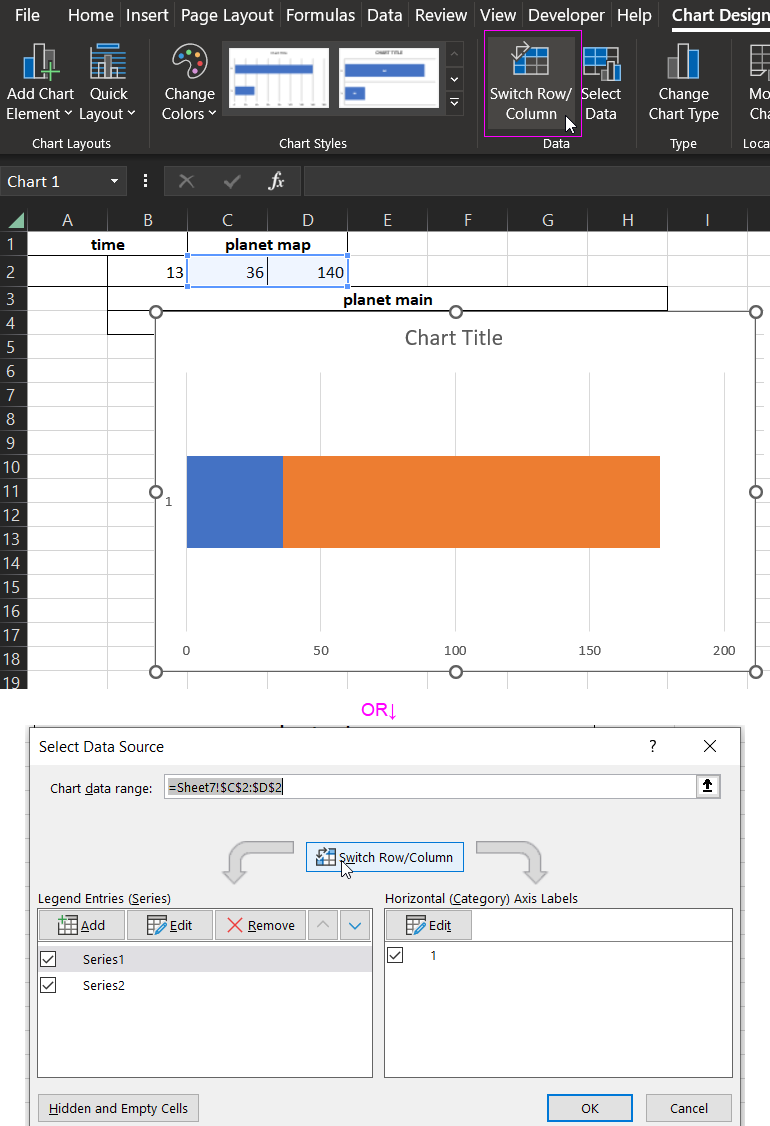This screenshot has width=770, height=1126.
Task: Click the chart data range collapse icon
Action: tap(707, 787)
